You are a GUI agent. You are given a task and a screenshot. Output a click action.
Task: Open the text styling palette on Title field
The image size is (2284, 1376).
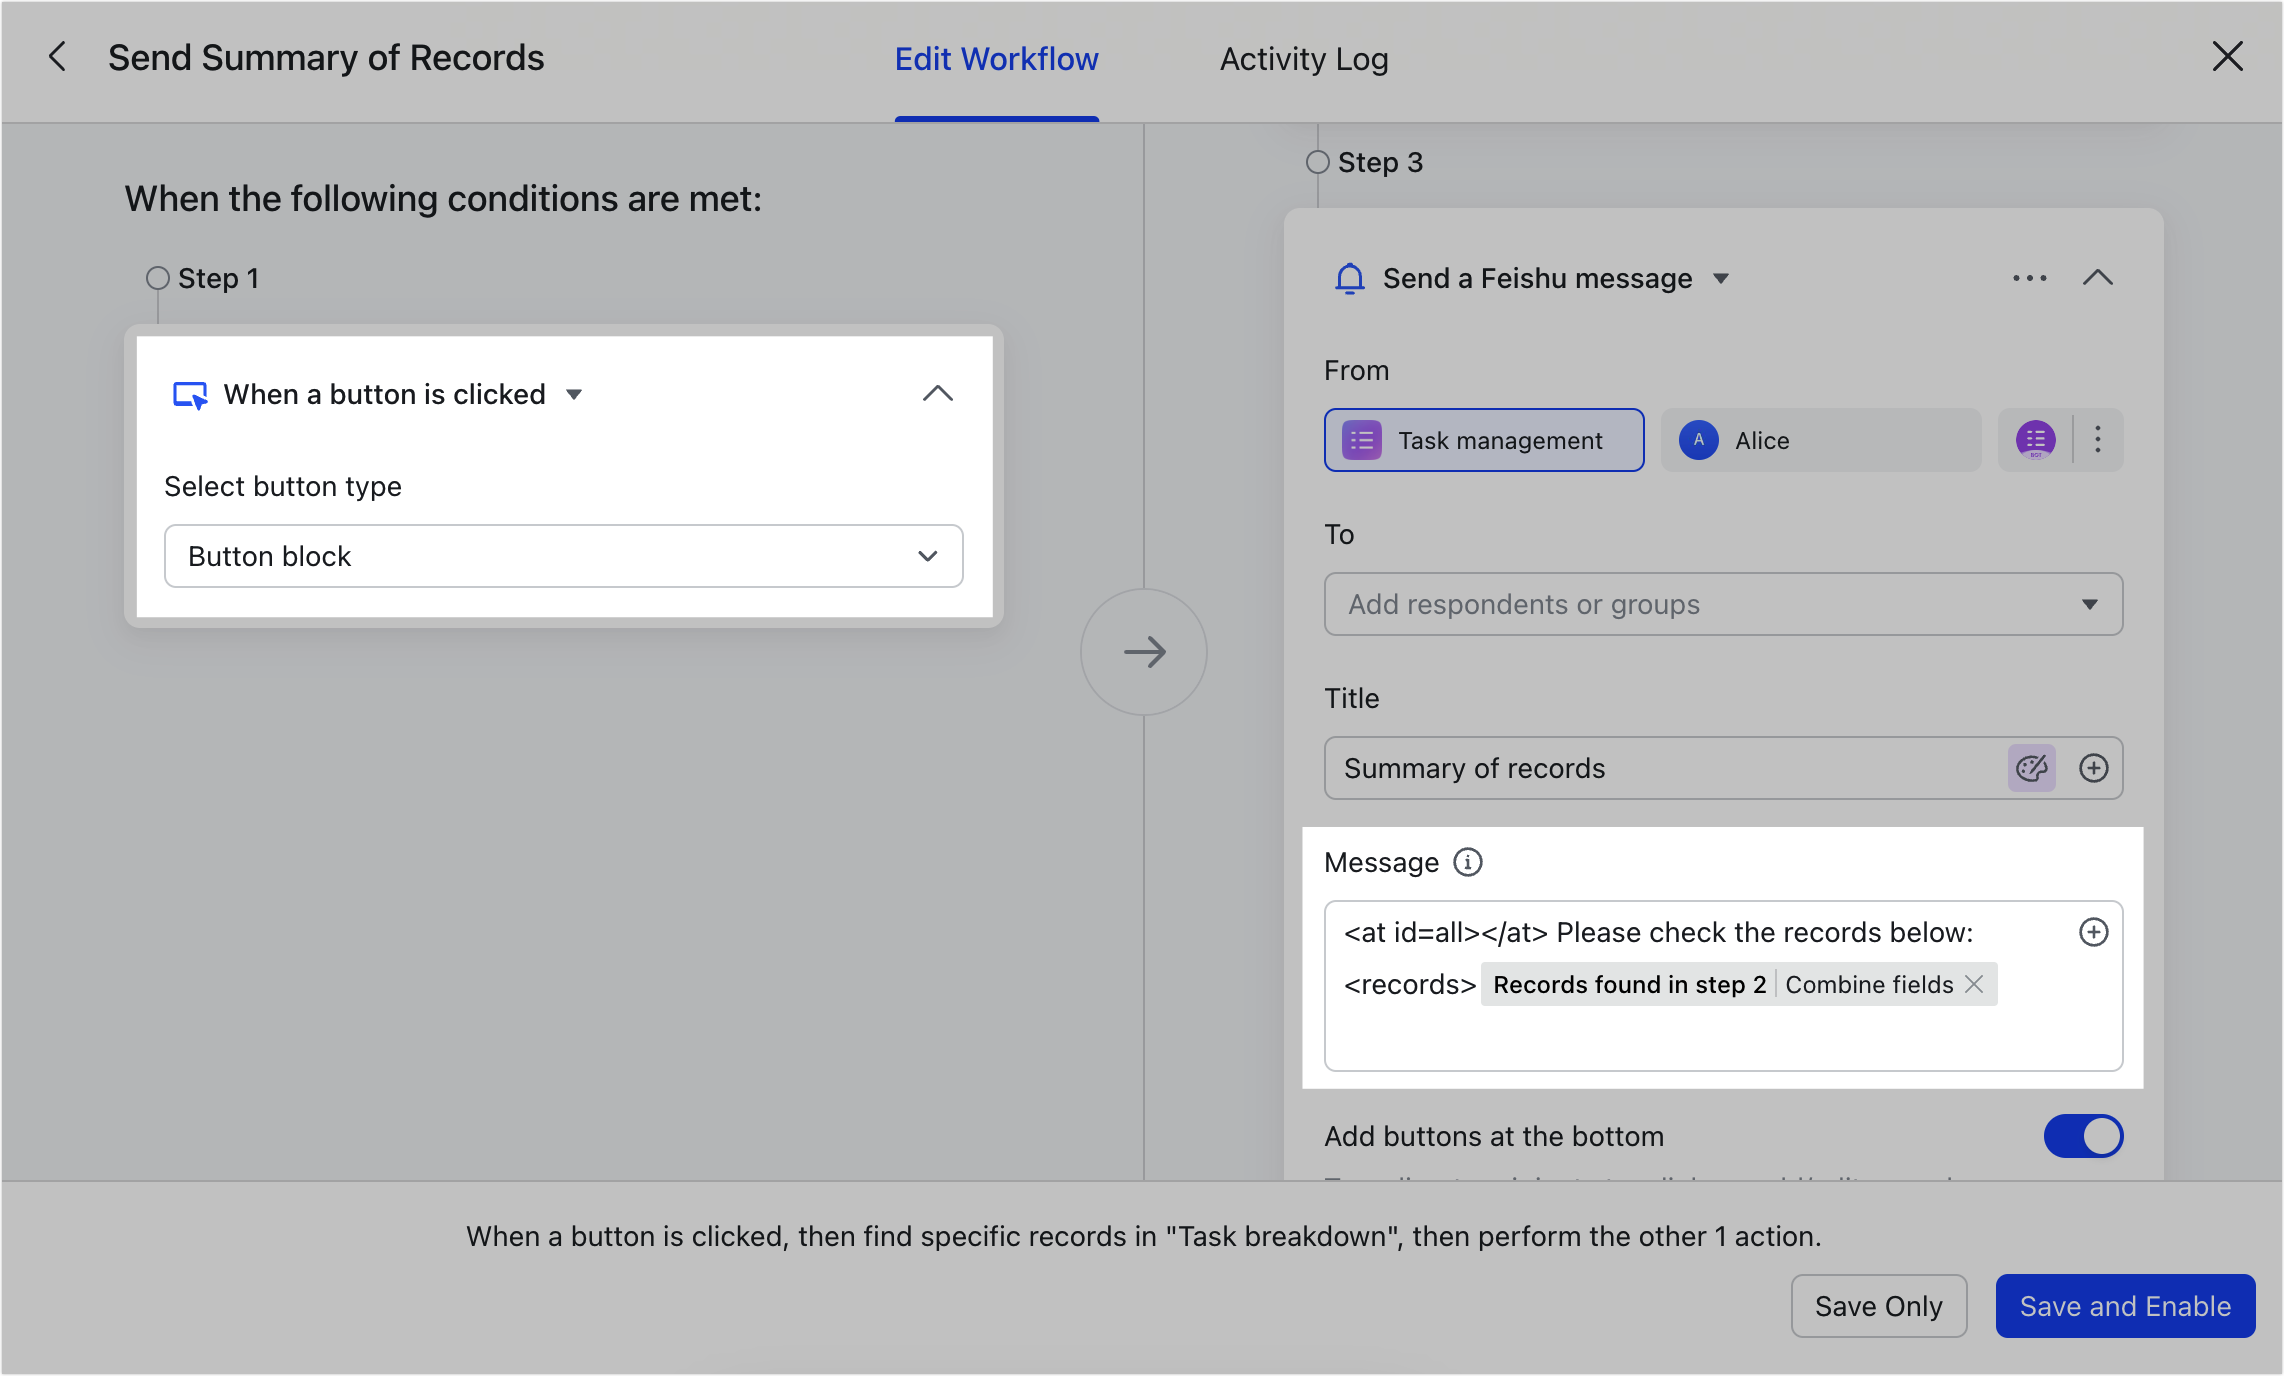[x=2031, y=768]
